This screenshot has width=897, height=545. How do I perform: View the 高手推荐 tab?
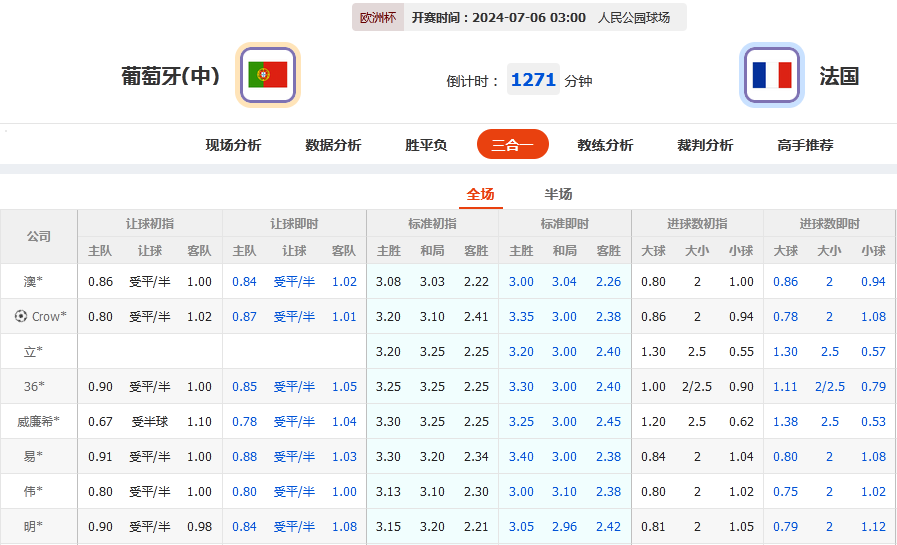tap(805, 145)
